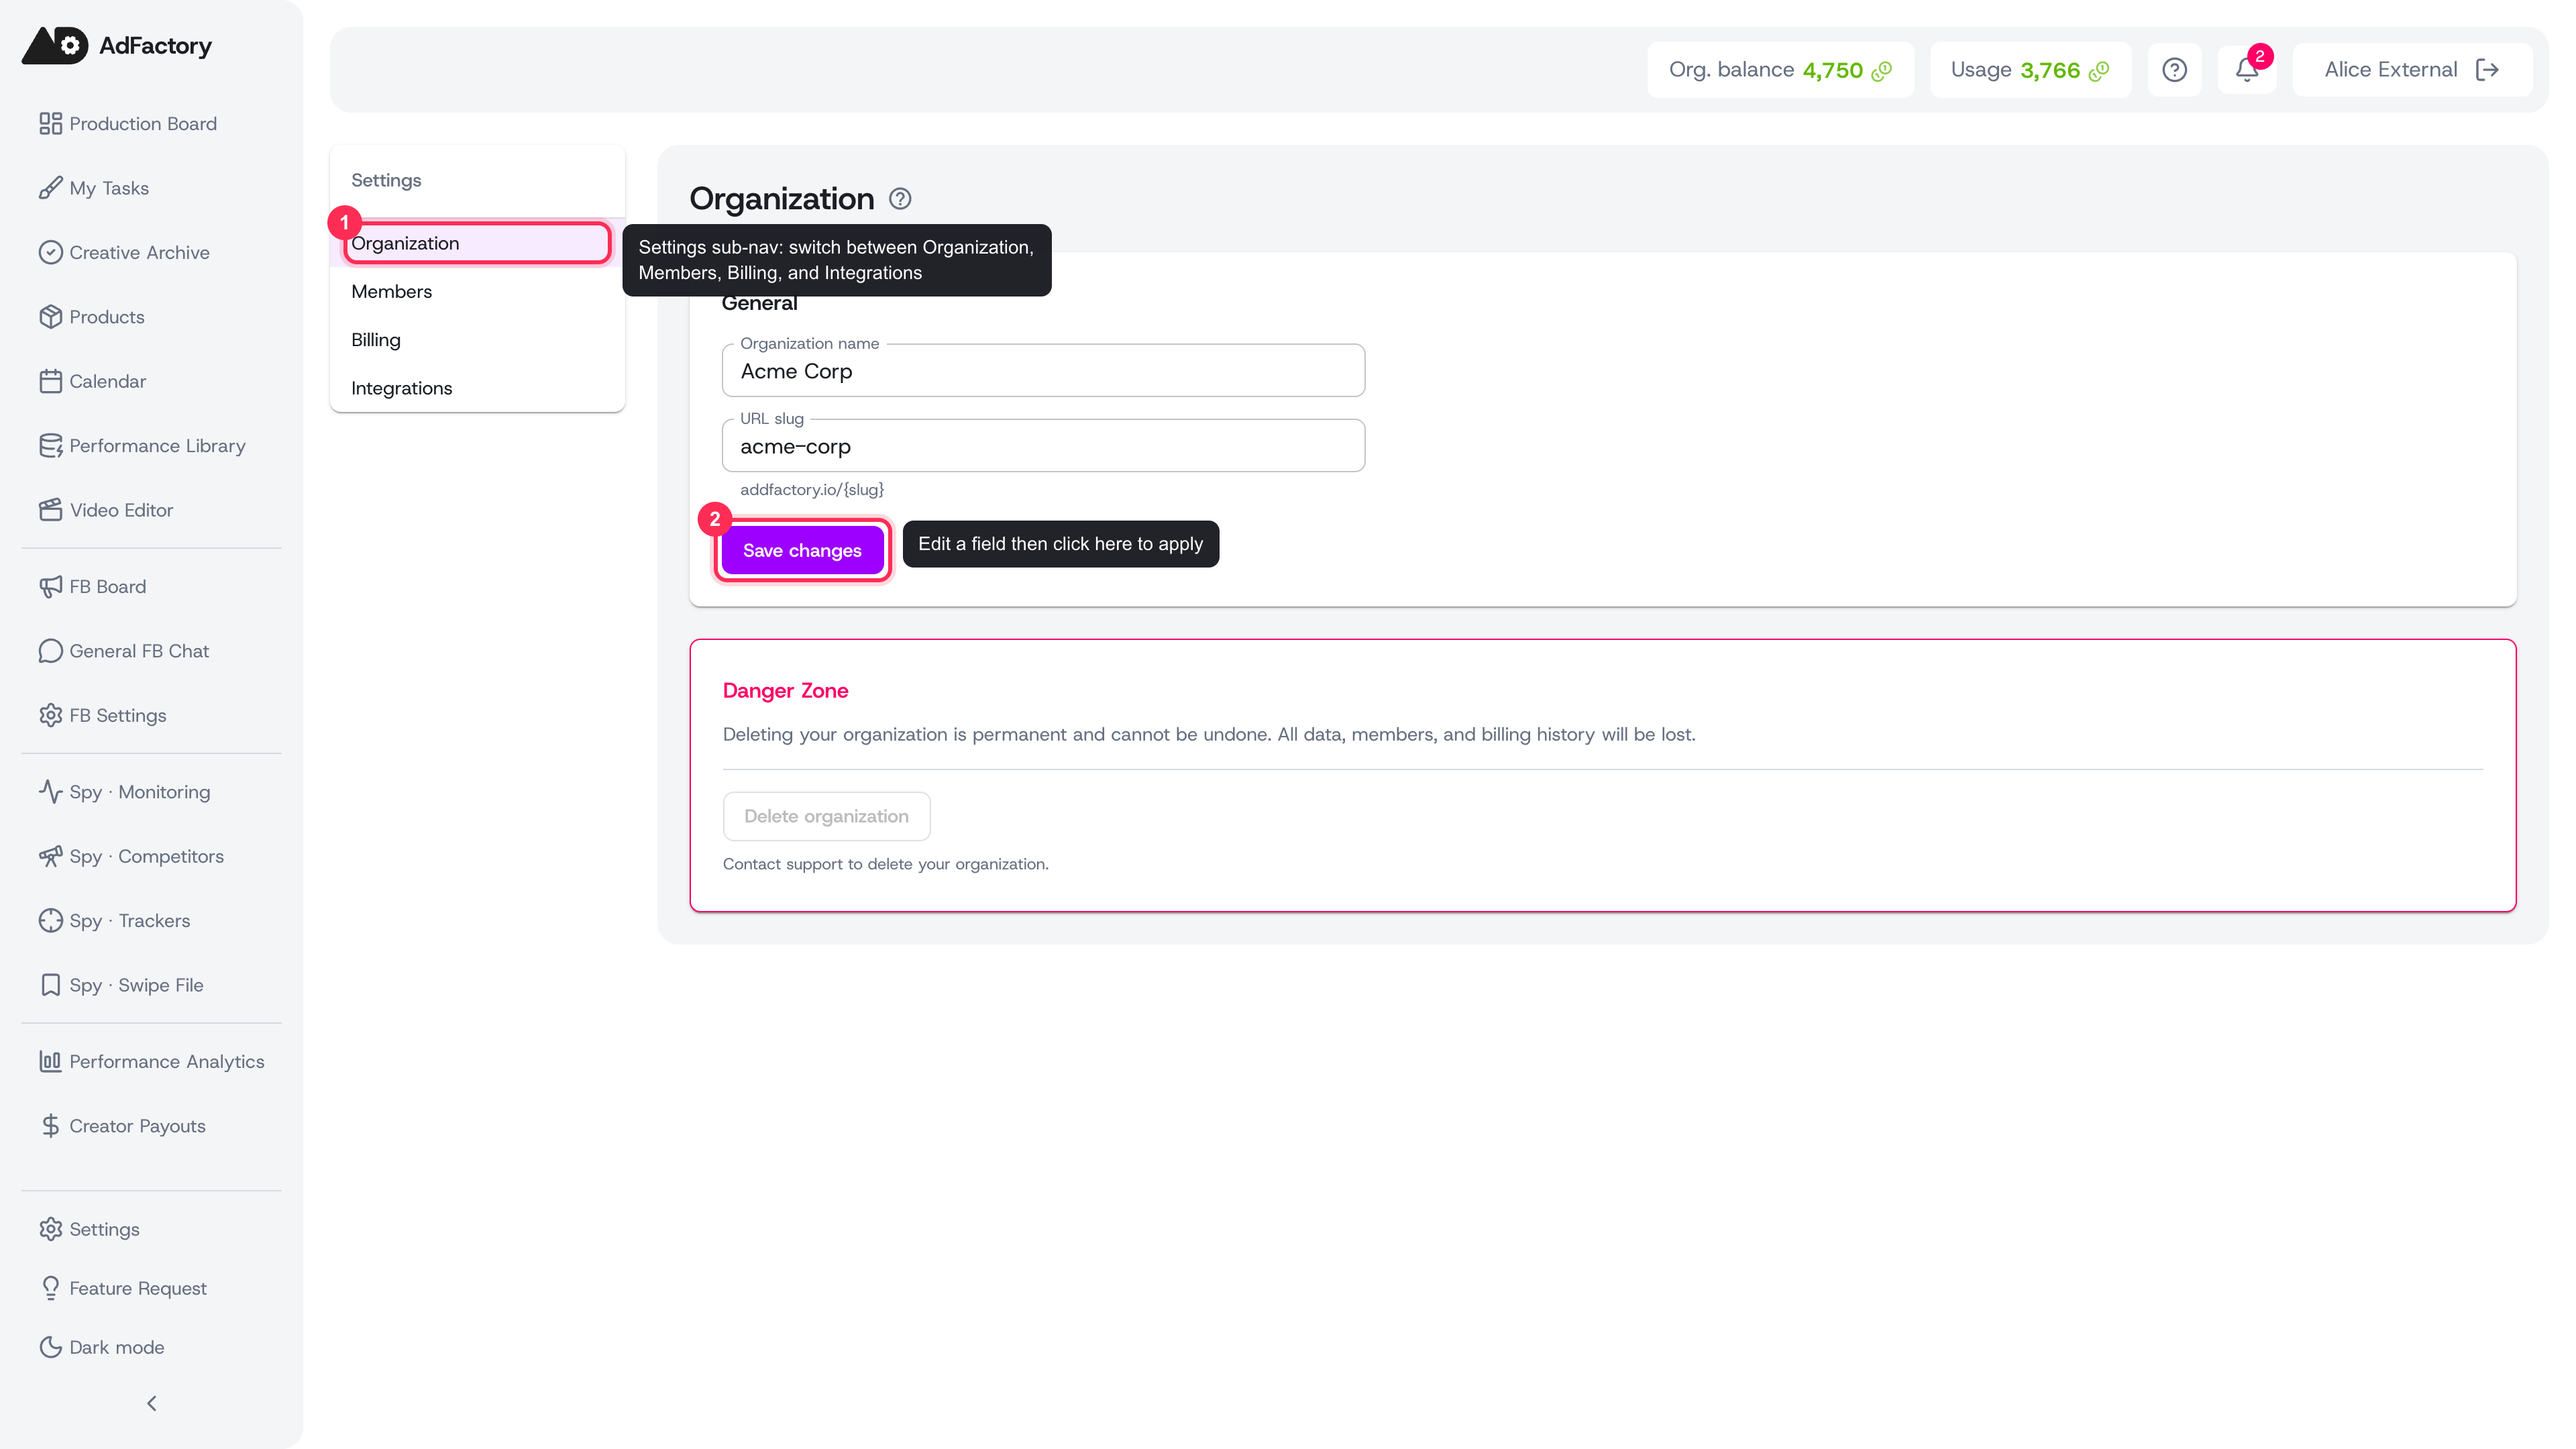Click the Save changes button
The height and width of the screenshot is (1449, 2576).
(802, 550)
